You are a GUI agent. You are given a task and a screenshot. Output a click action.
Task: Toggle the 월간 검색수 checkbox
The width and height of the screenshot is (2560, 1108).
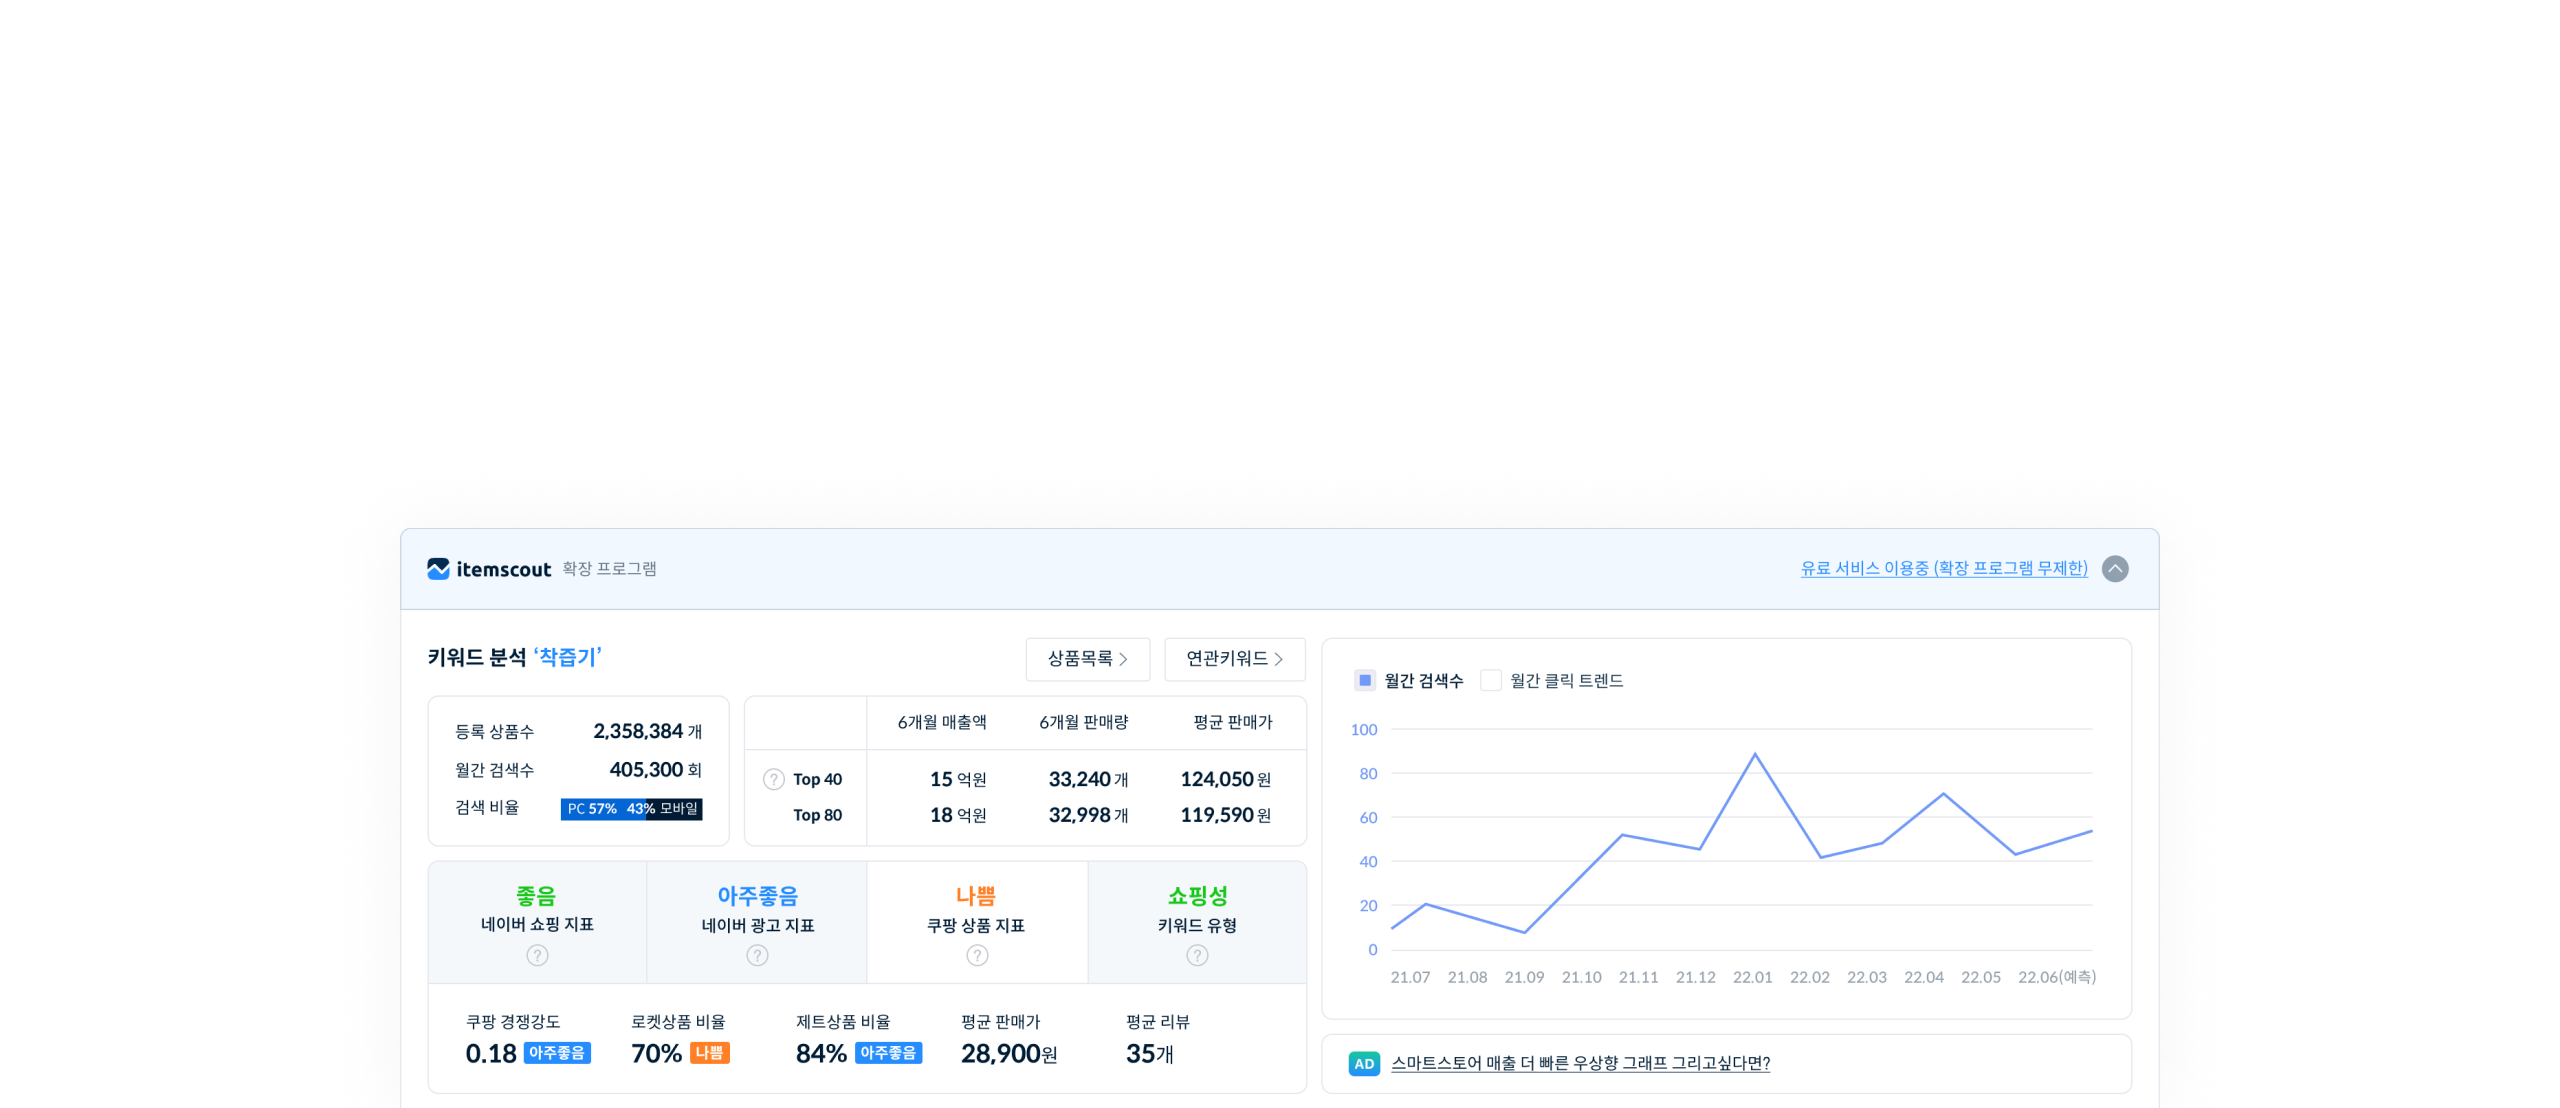coord(1365,680)
